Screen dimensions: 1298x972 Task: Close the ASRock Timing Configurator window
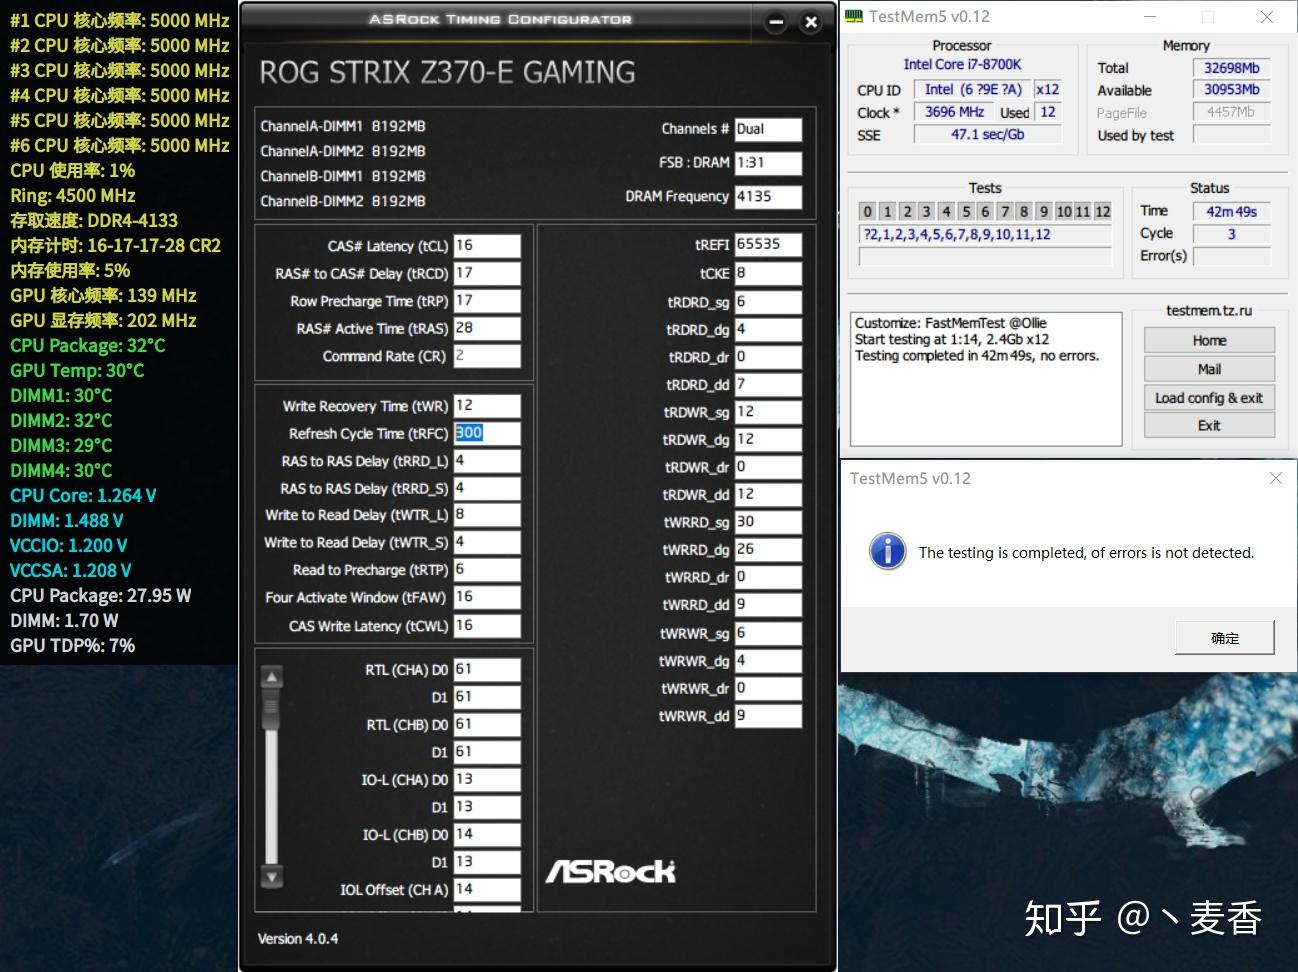pyautogui.click(x=811, y=22)
